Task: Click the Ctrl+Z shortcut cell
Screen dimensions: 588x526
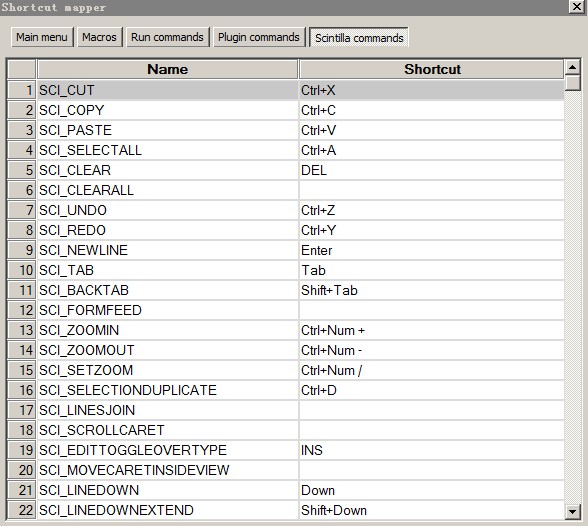Action: click(x=431, y=210)
